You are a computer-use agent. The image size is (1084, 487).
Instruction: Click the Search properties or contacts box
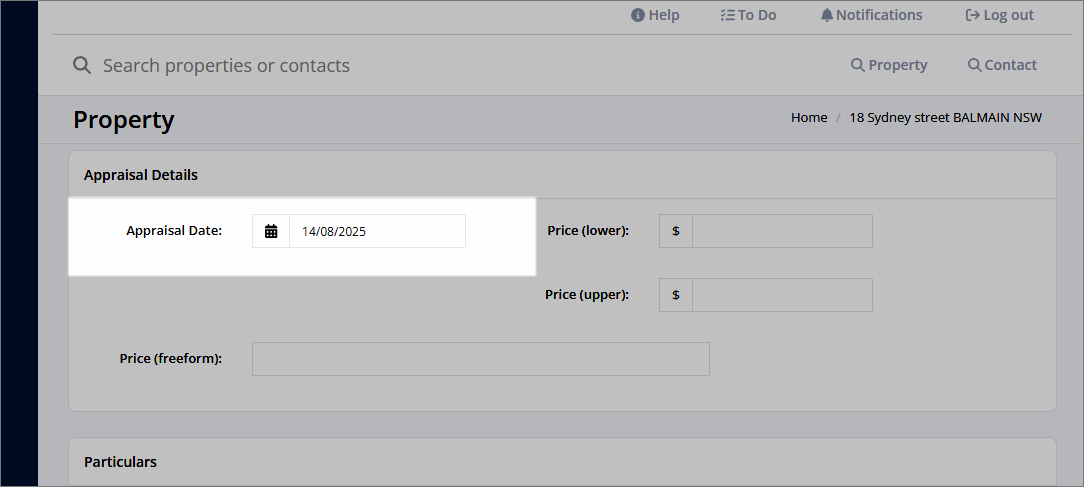[226, 66]
